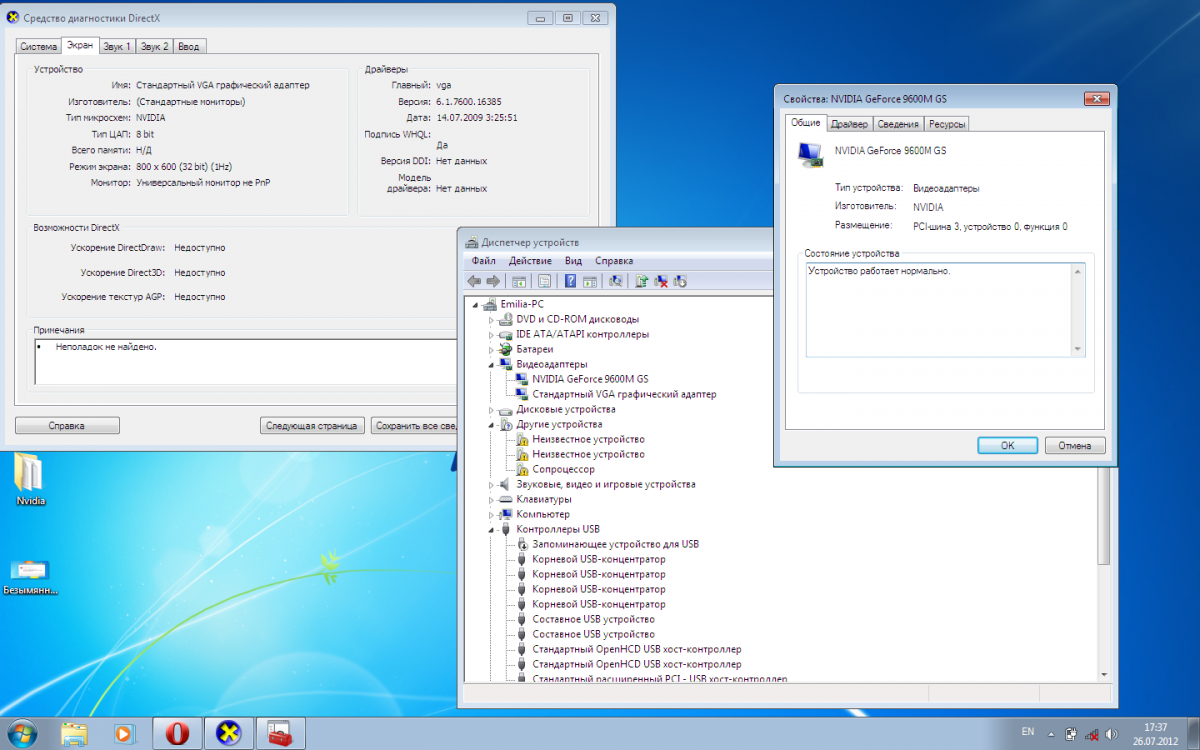Click the Forward arrow in Device Manager toolbar
Viewport: 1200px width, 750px height.
point(492,281)
